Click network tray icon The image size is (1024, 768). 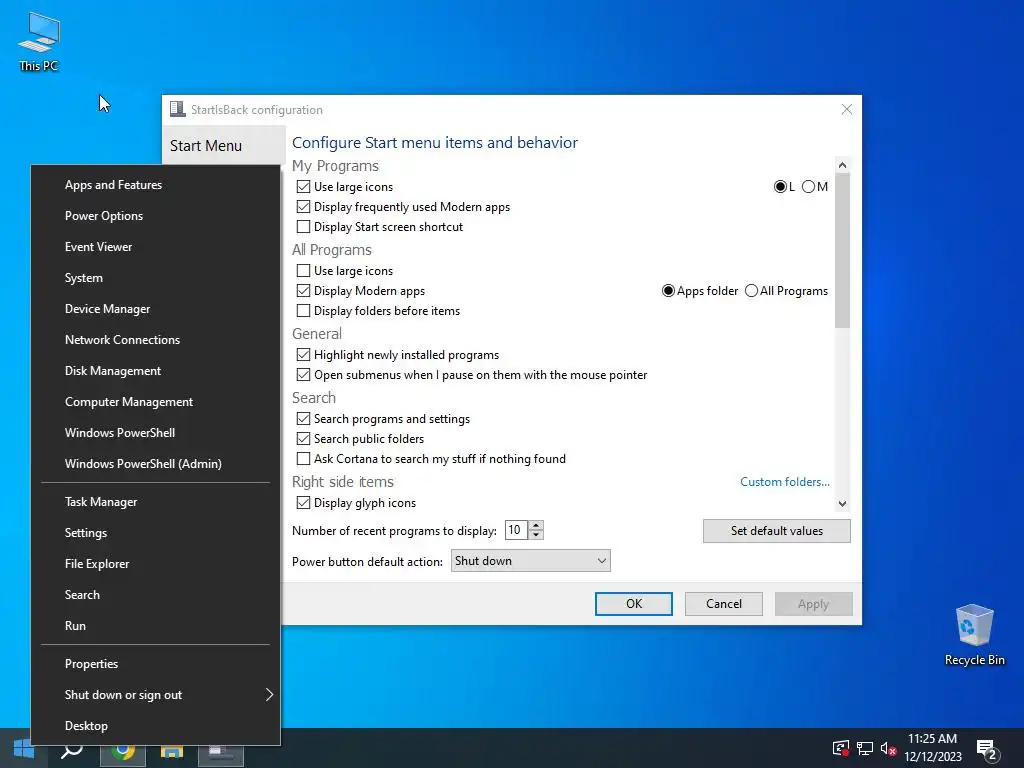(x=865, y=749)
